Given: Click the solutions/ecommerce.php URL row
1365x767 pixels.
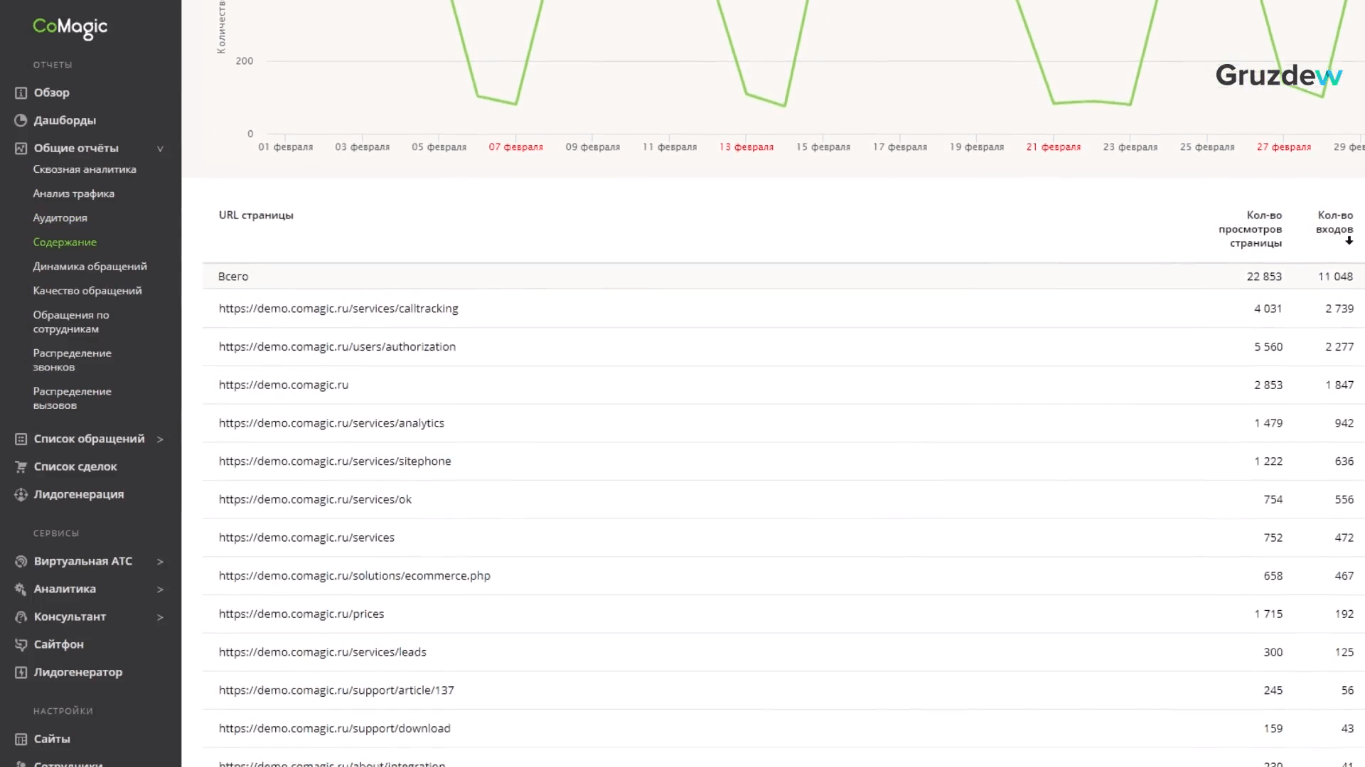Looking at the screenshot, I should coord(354,576).
